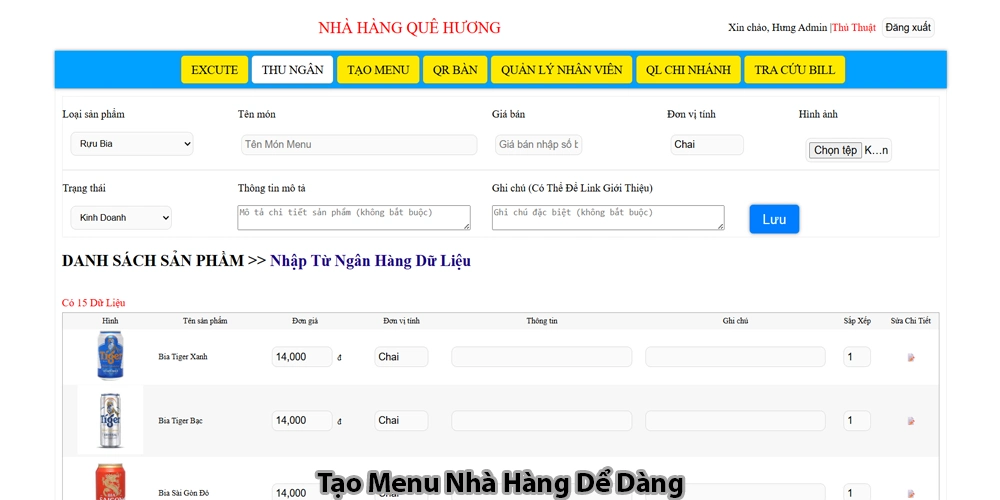Select the QUẢN LÝ NHÂN VIÊN tab
Screen dimensions: 1000x500
tap(561, 70)
